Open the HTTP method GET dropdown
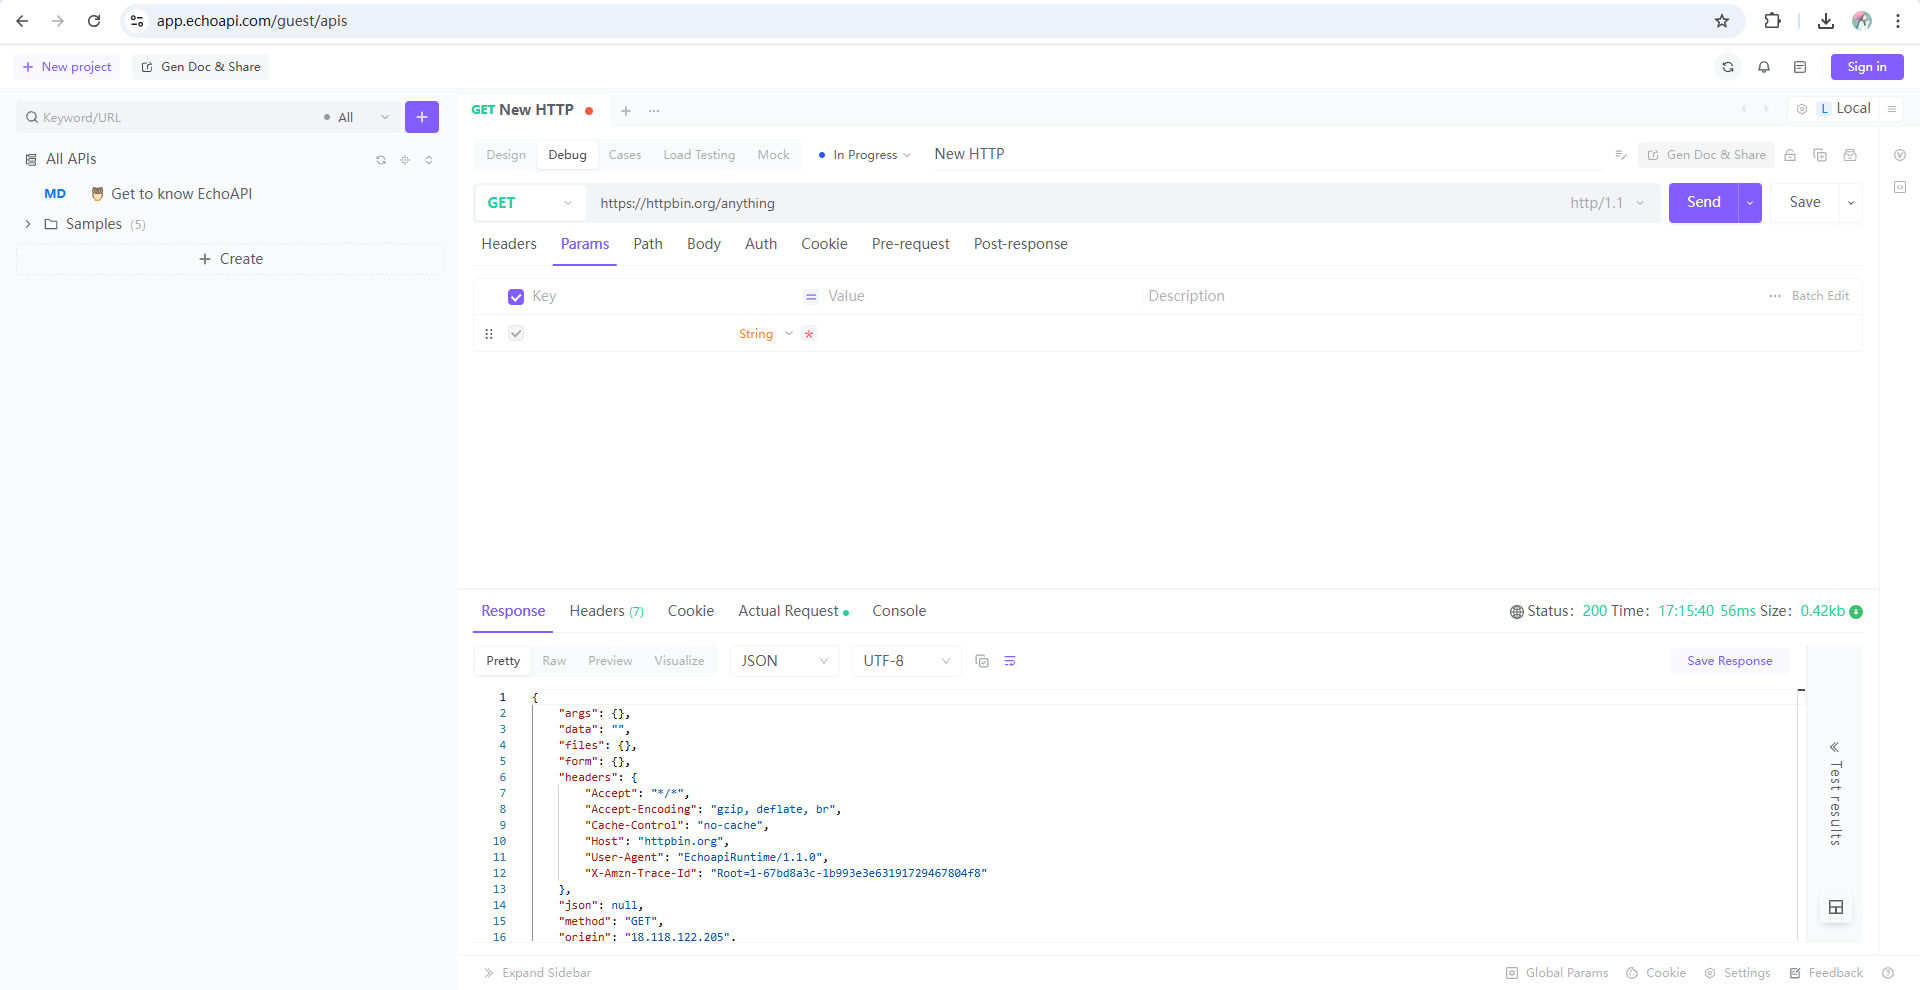The width and height of the screenshot is (1920, 990). [x=530, y=203]
